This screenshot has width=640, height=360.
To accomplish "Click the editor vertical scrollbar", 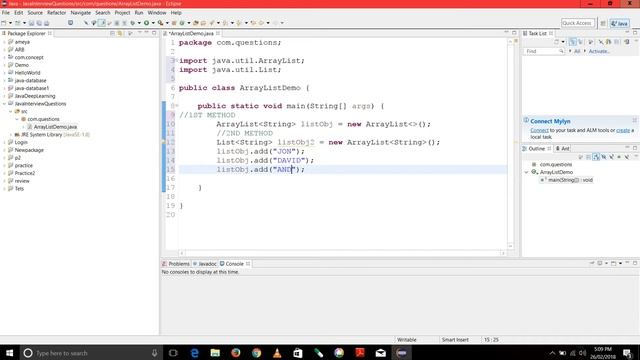I will pyautogui.click(x=510, y=143).
